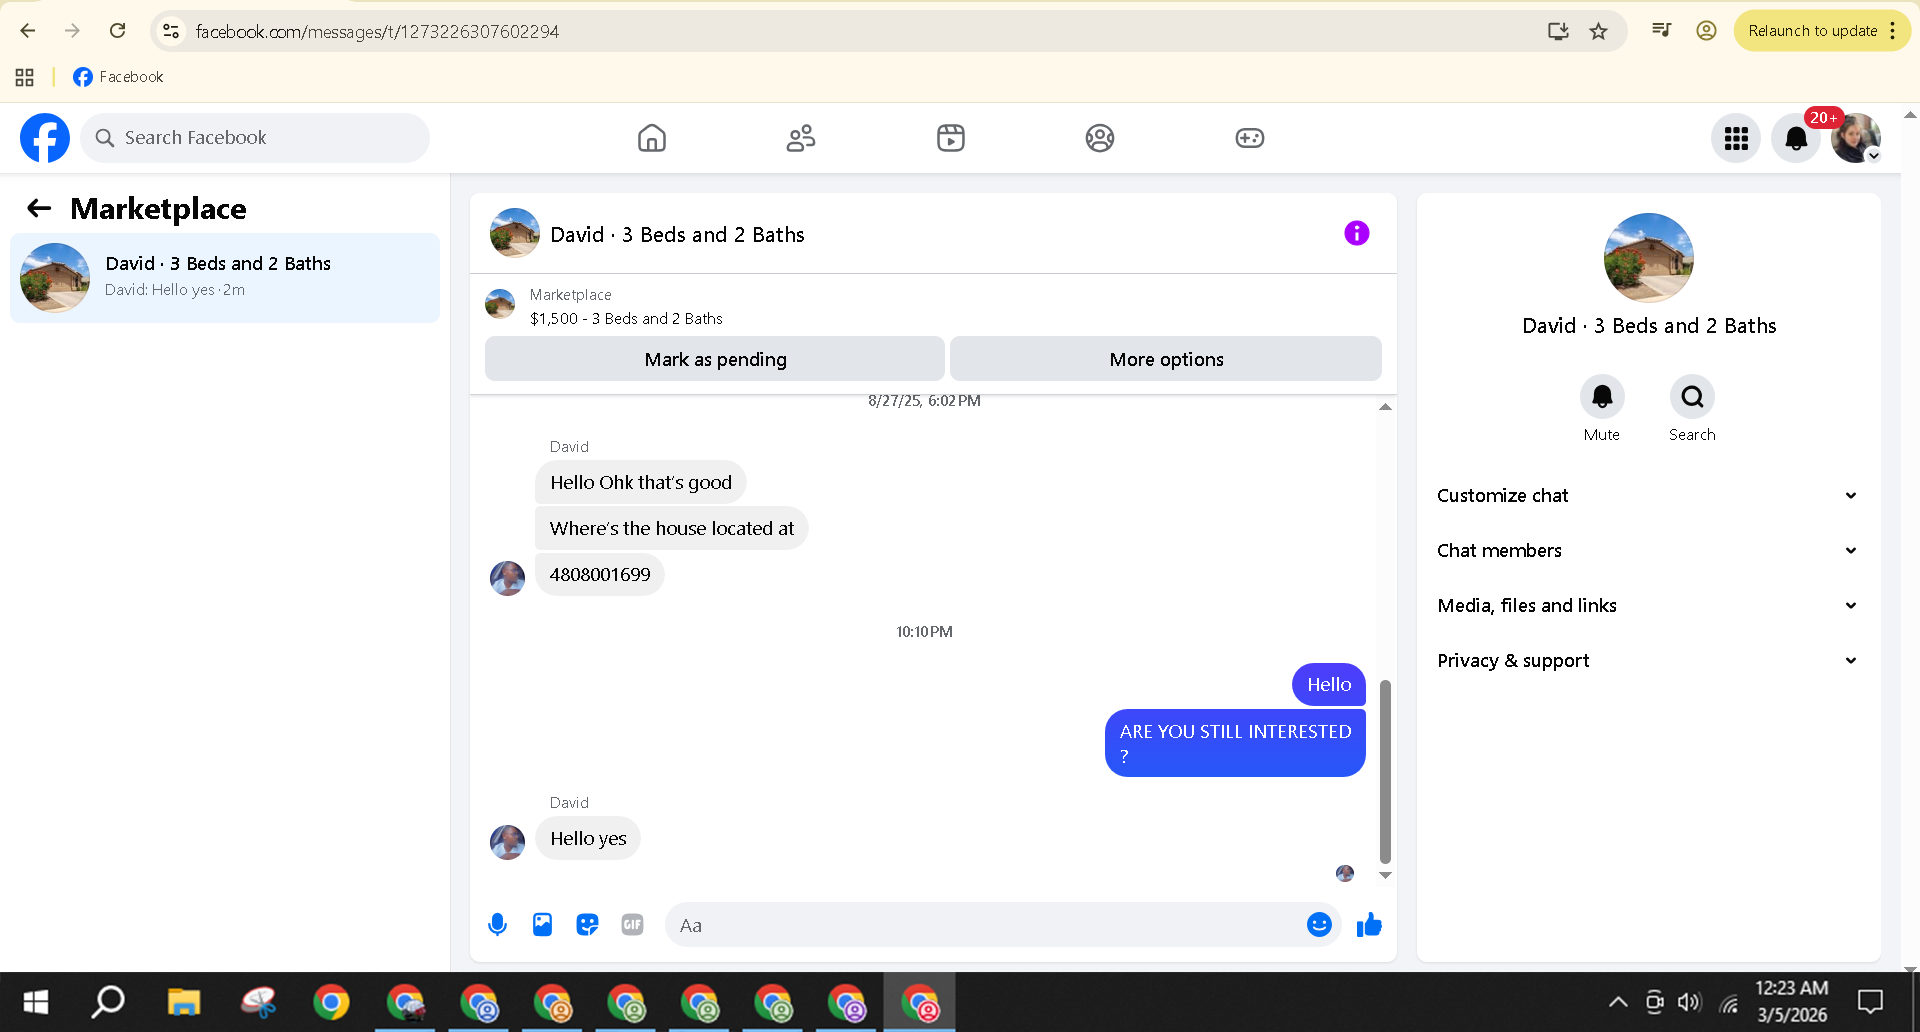Open the Facebook menu grid icon
The height and width of the screenshot is (1032, 1920).
click(x=1736, y=138)
